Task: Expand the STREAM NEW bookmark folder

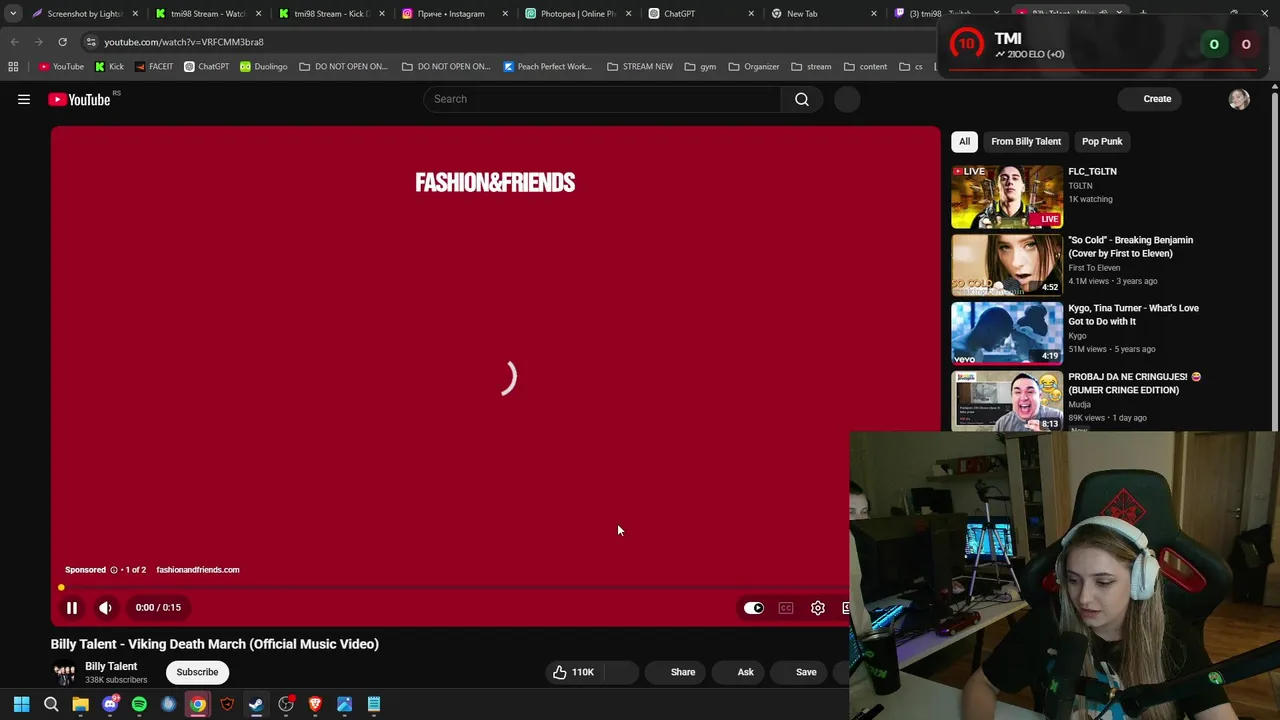Action: click(640, 67)
